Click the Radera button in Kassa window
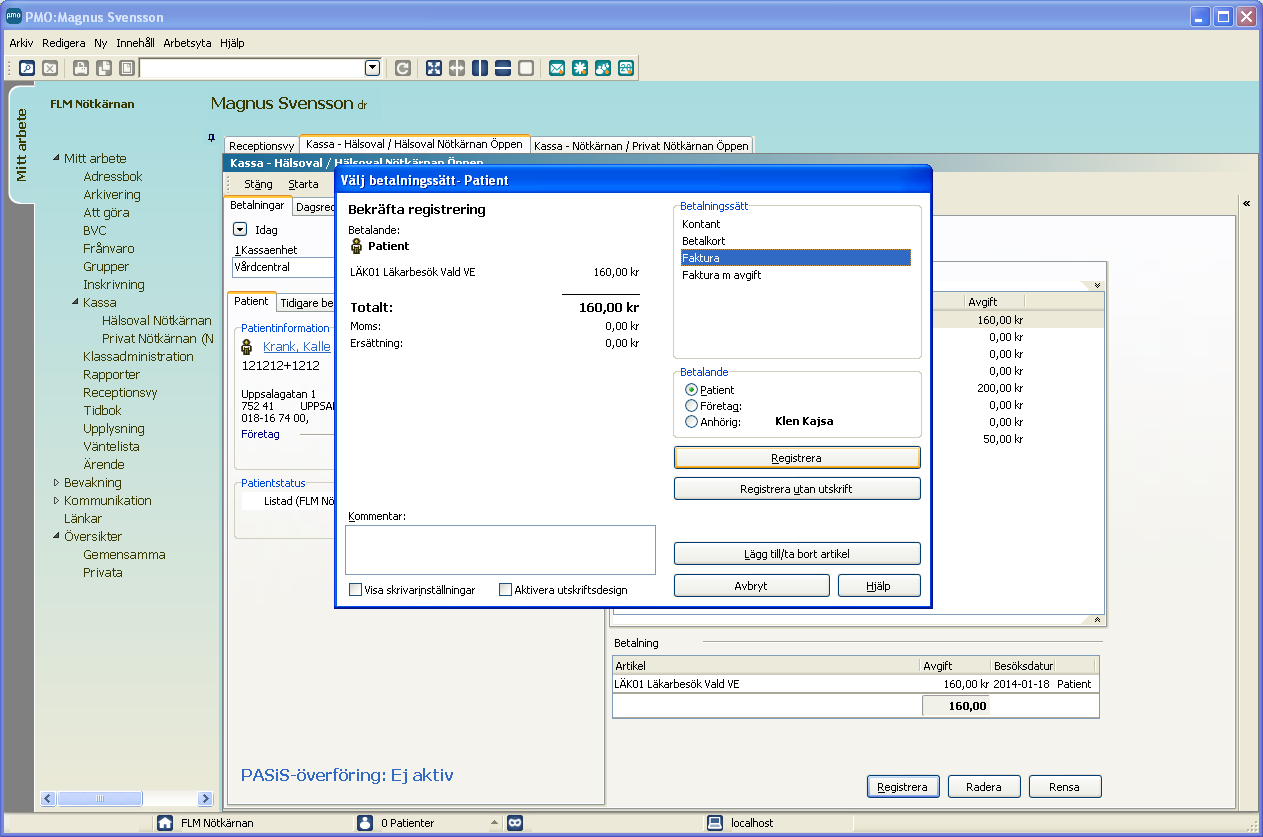1263x837 pixels. tap(984, 787)
